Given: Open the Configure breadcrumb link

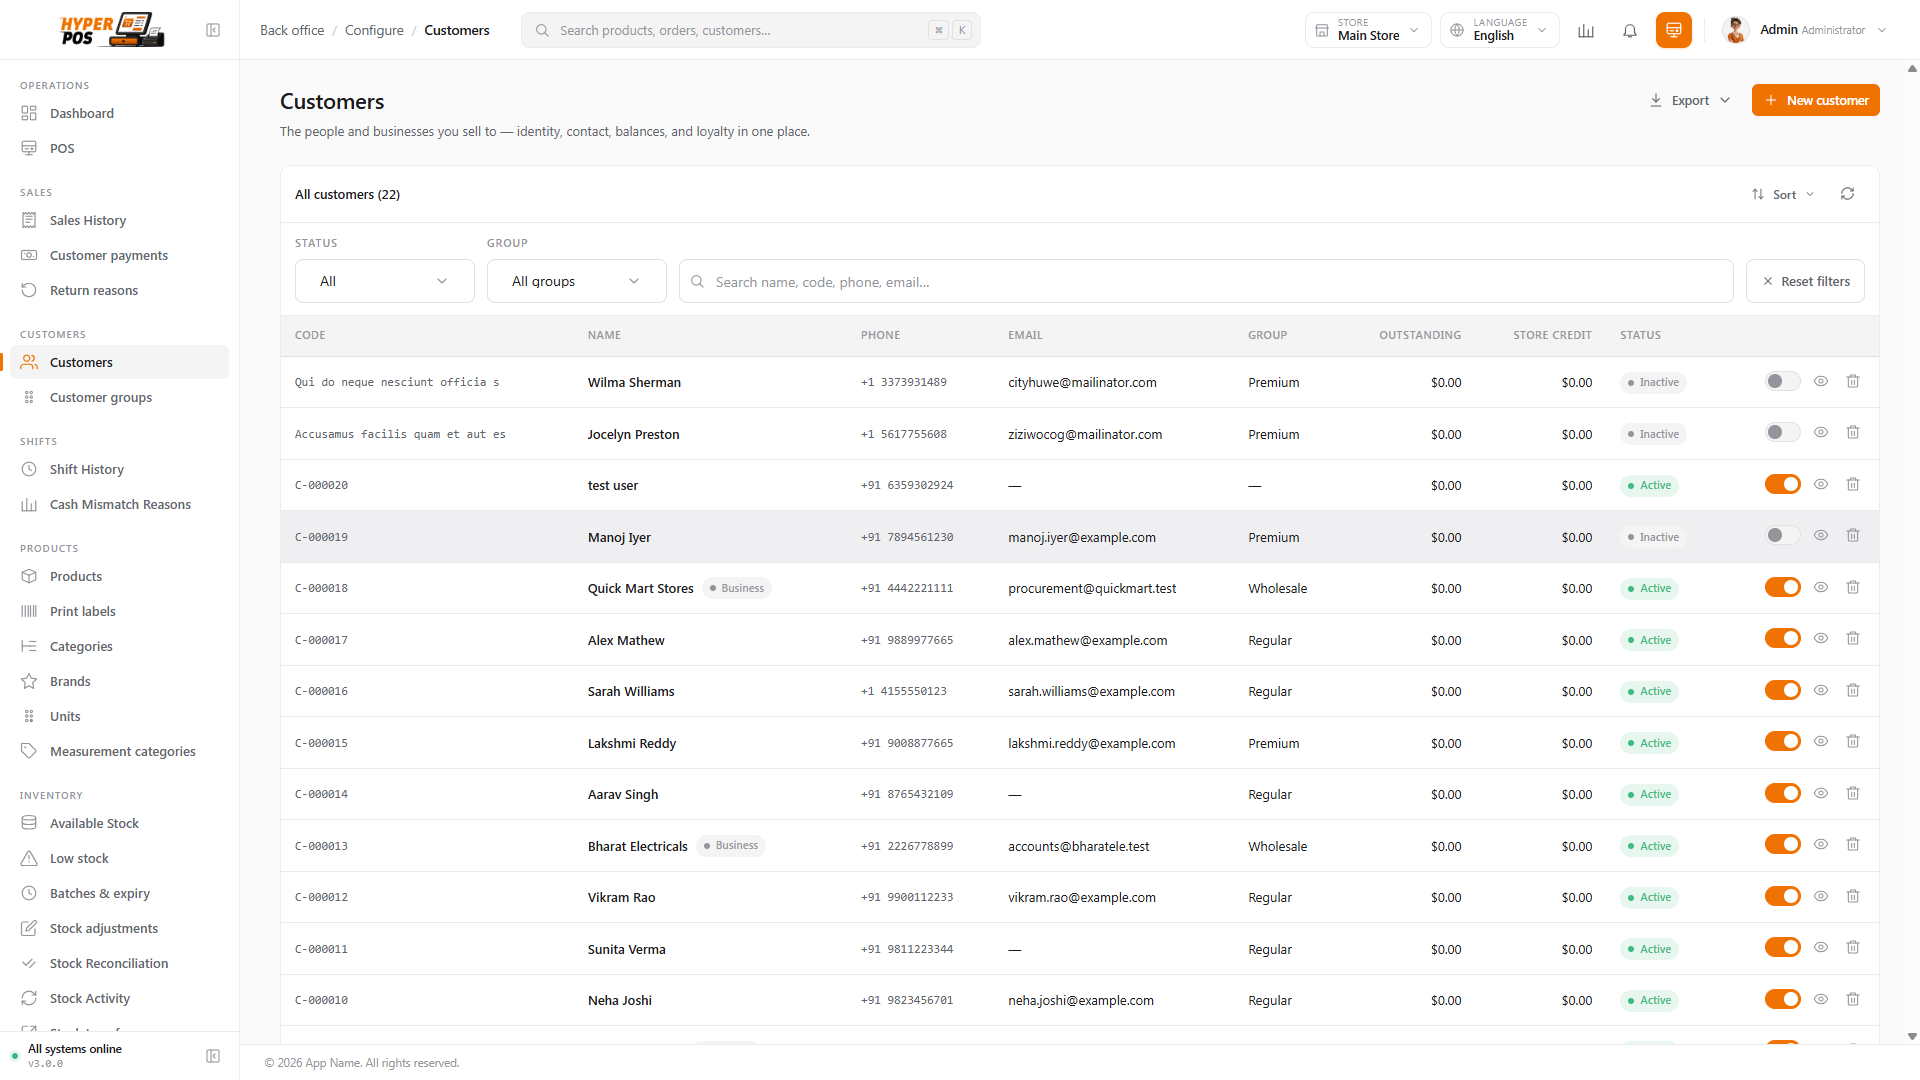Looking at the screenshot, I should [374, 30].
